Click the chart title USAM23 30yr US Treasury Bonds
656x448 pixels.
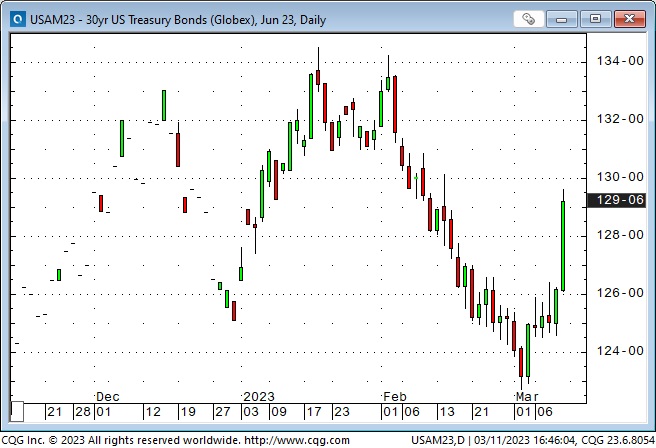(178, 20)
